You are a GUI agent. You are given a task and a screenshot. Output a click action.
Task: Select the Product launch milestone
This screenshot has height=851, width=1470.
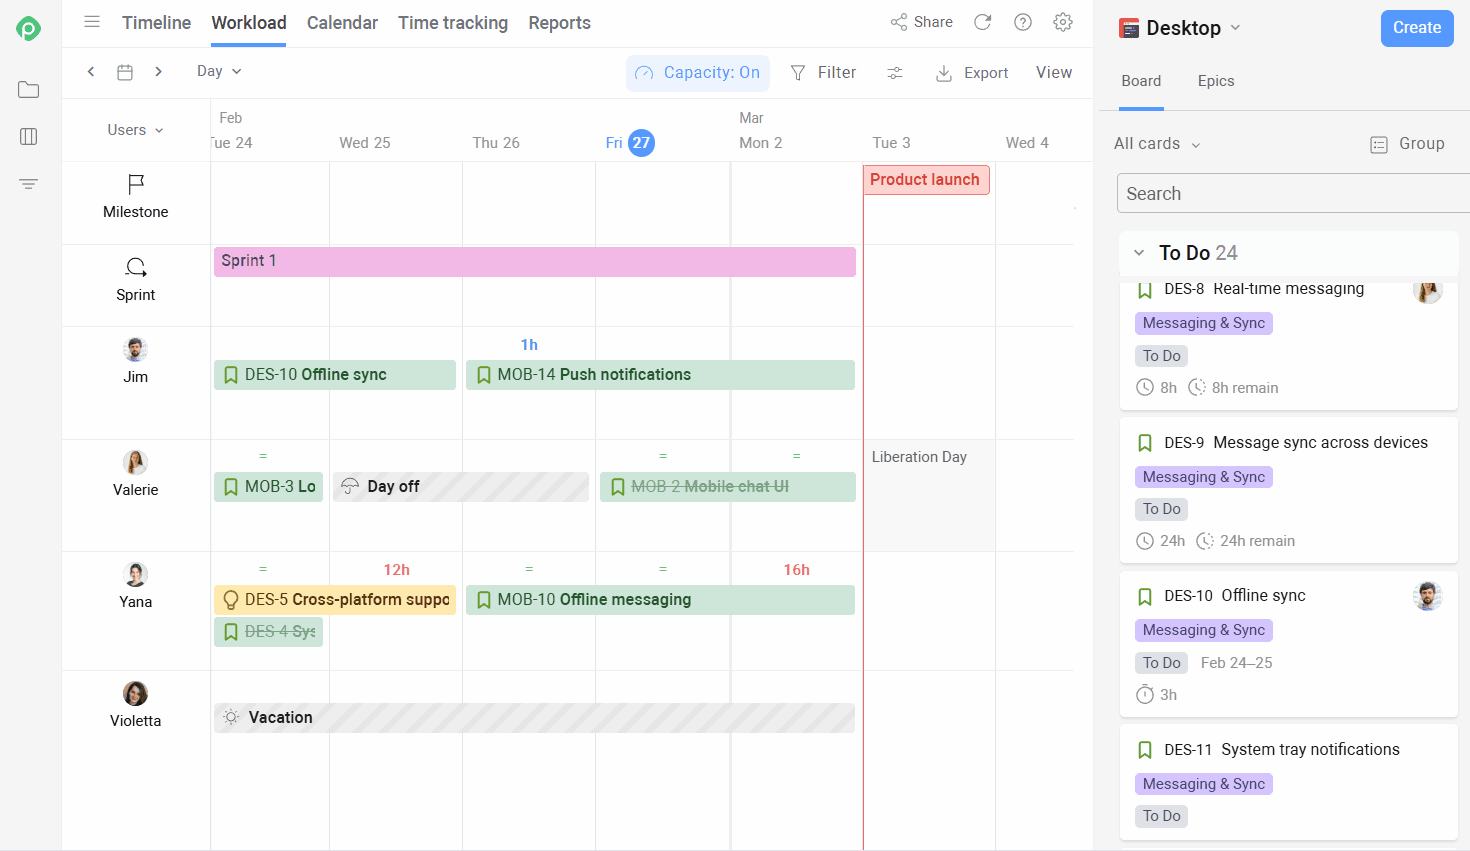pyautogui.click(x=926, y=180)
